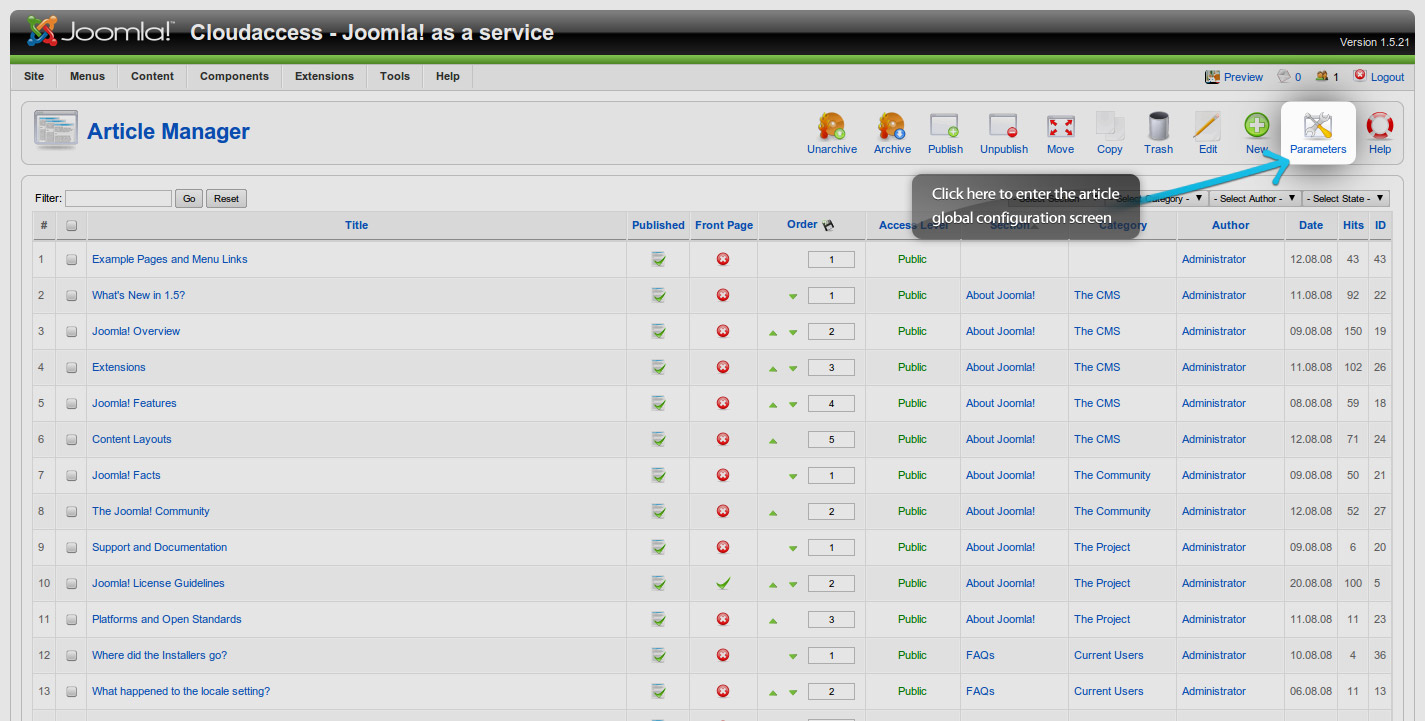This screenshot has width=1425, height=721.
Task: Select the checkbox beside Extensions article
Action: tap(72, 367)
